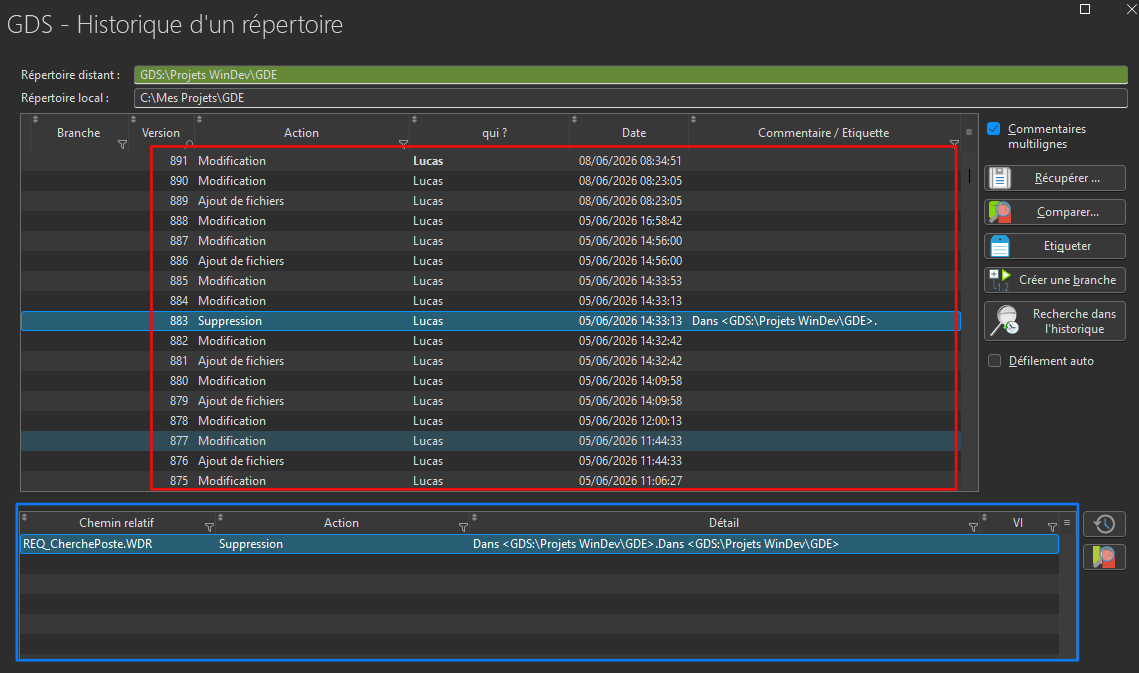1139x673 pixels.
Task: Click date 05/06/2026 16:58:42 cell
Action: coord(630,221)
